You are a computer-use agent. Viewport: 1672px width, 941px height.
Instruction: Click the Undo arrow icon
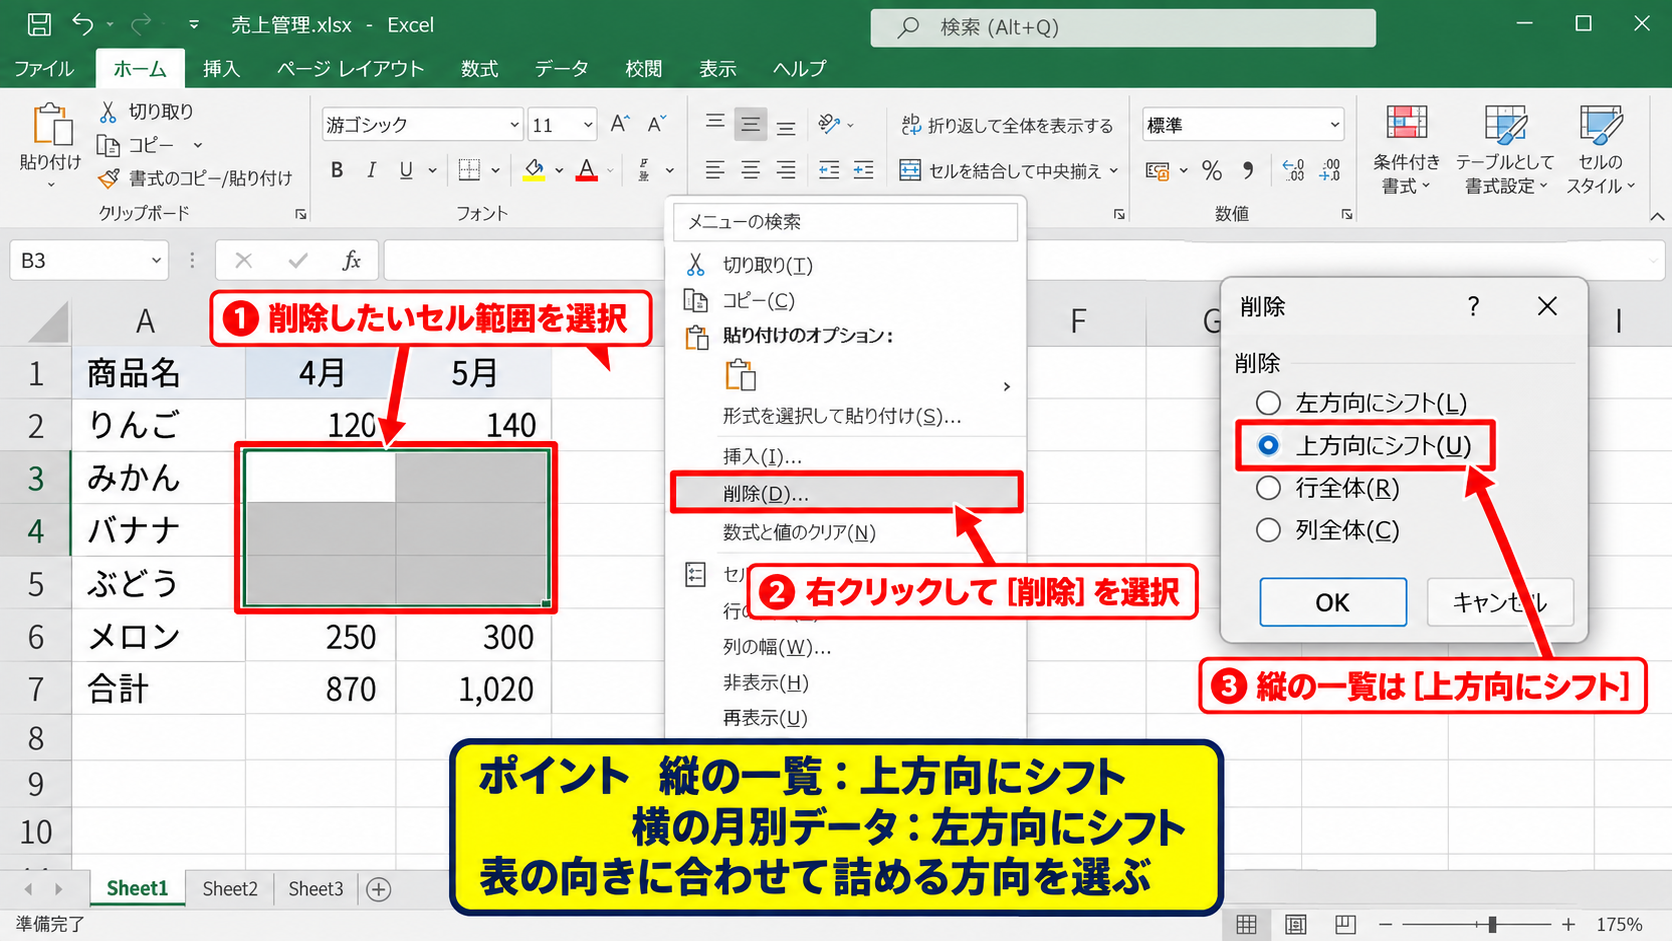pyautogui.click(x=83, y=24)
